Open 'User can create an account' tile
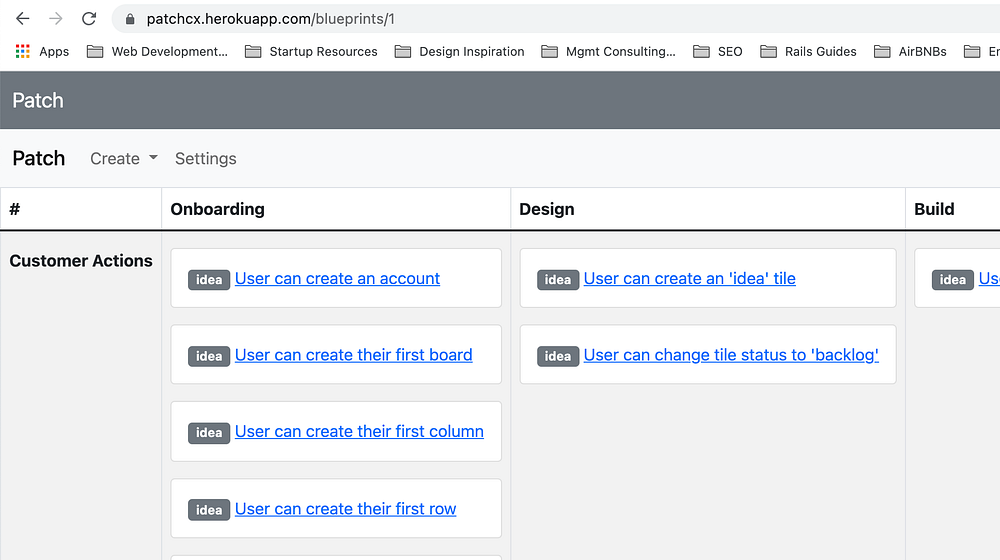 click(337, 279)
